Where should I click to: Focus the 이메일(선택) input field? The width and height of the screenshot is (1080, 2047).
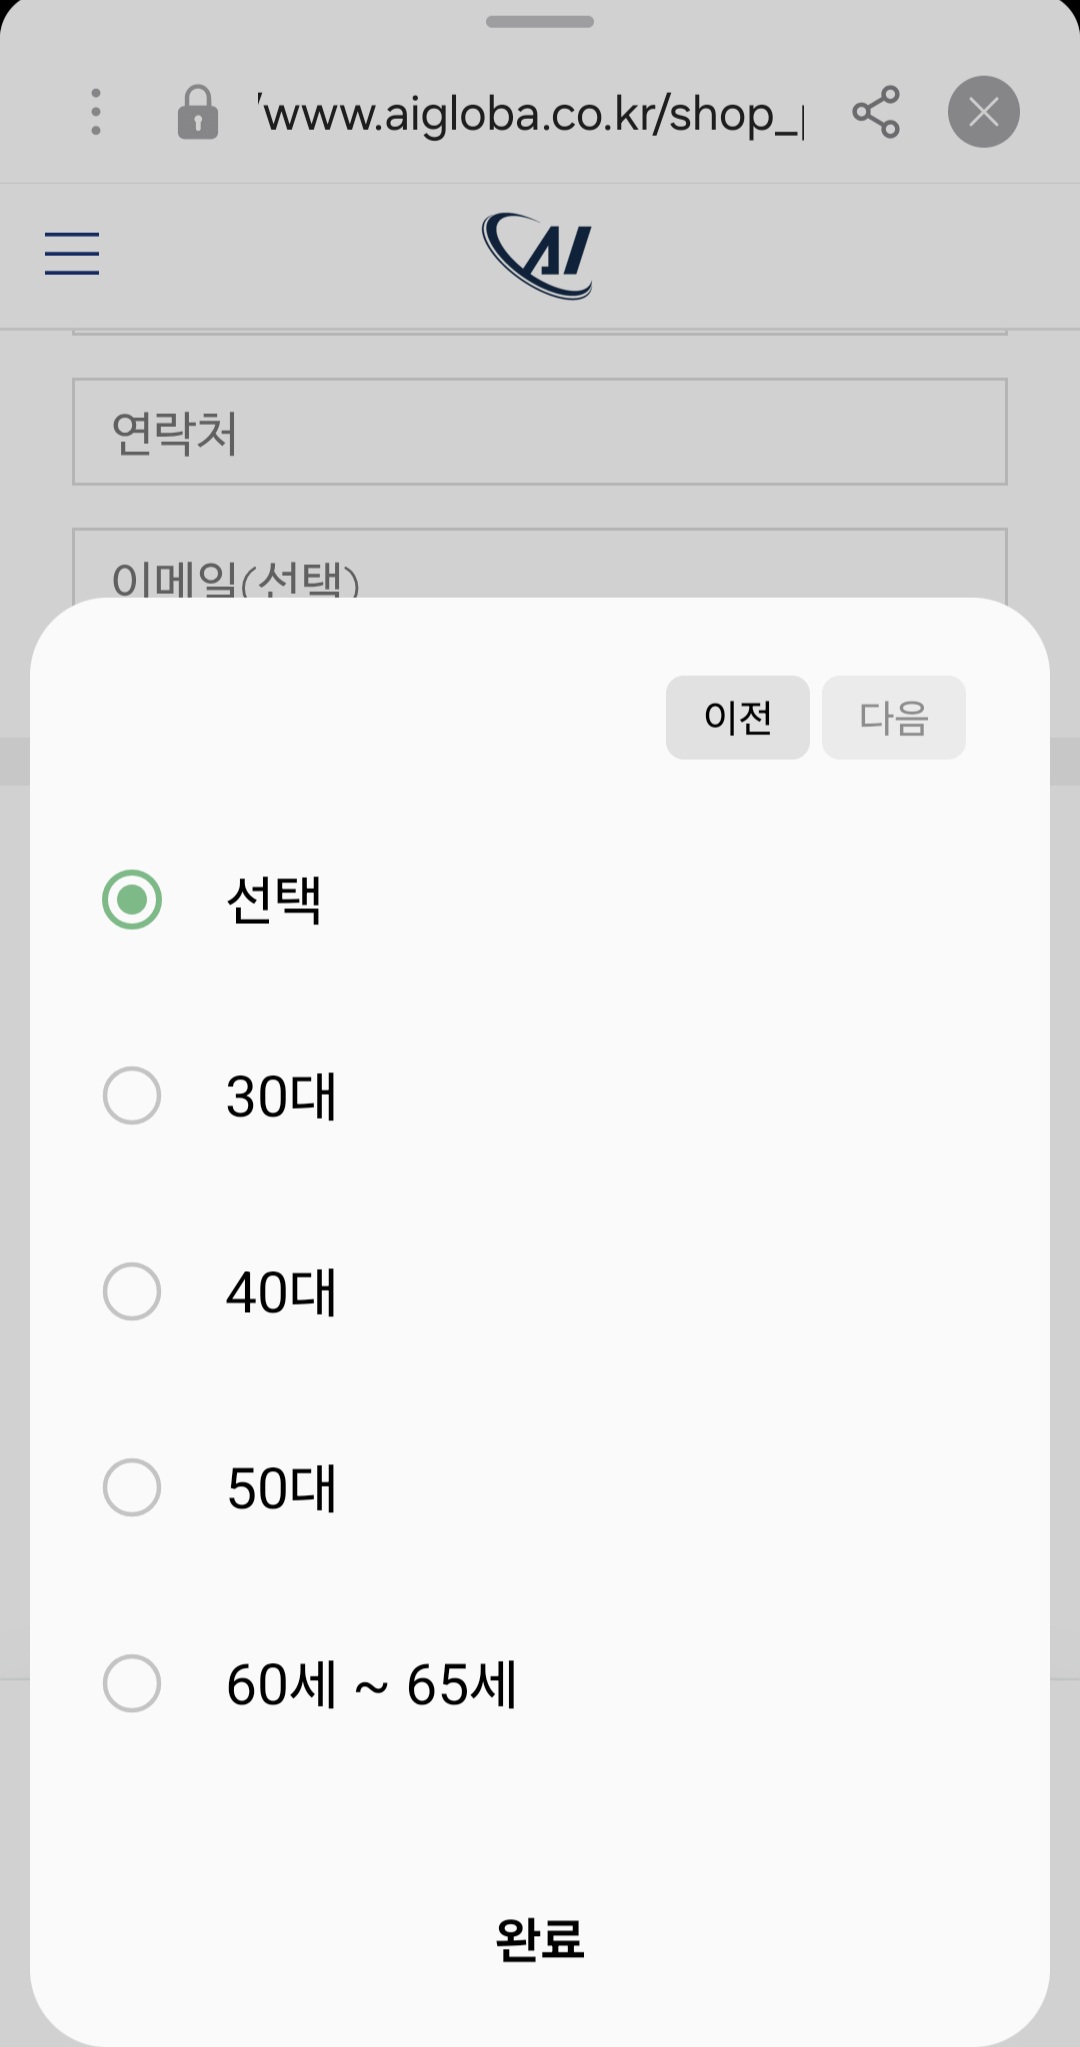[x=540, y=564]
